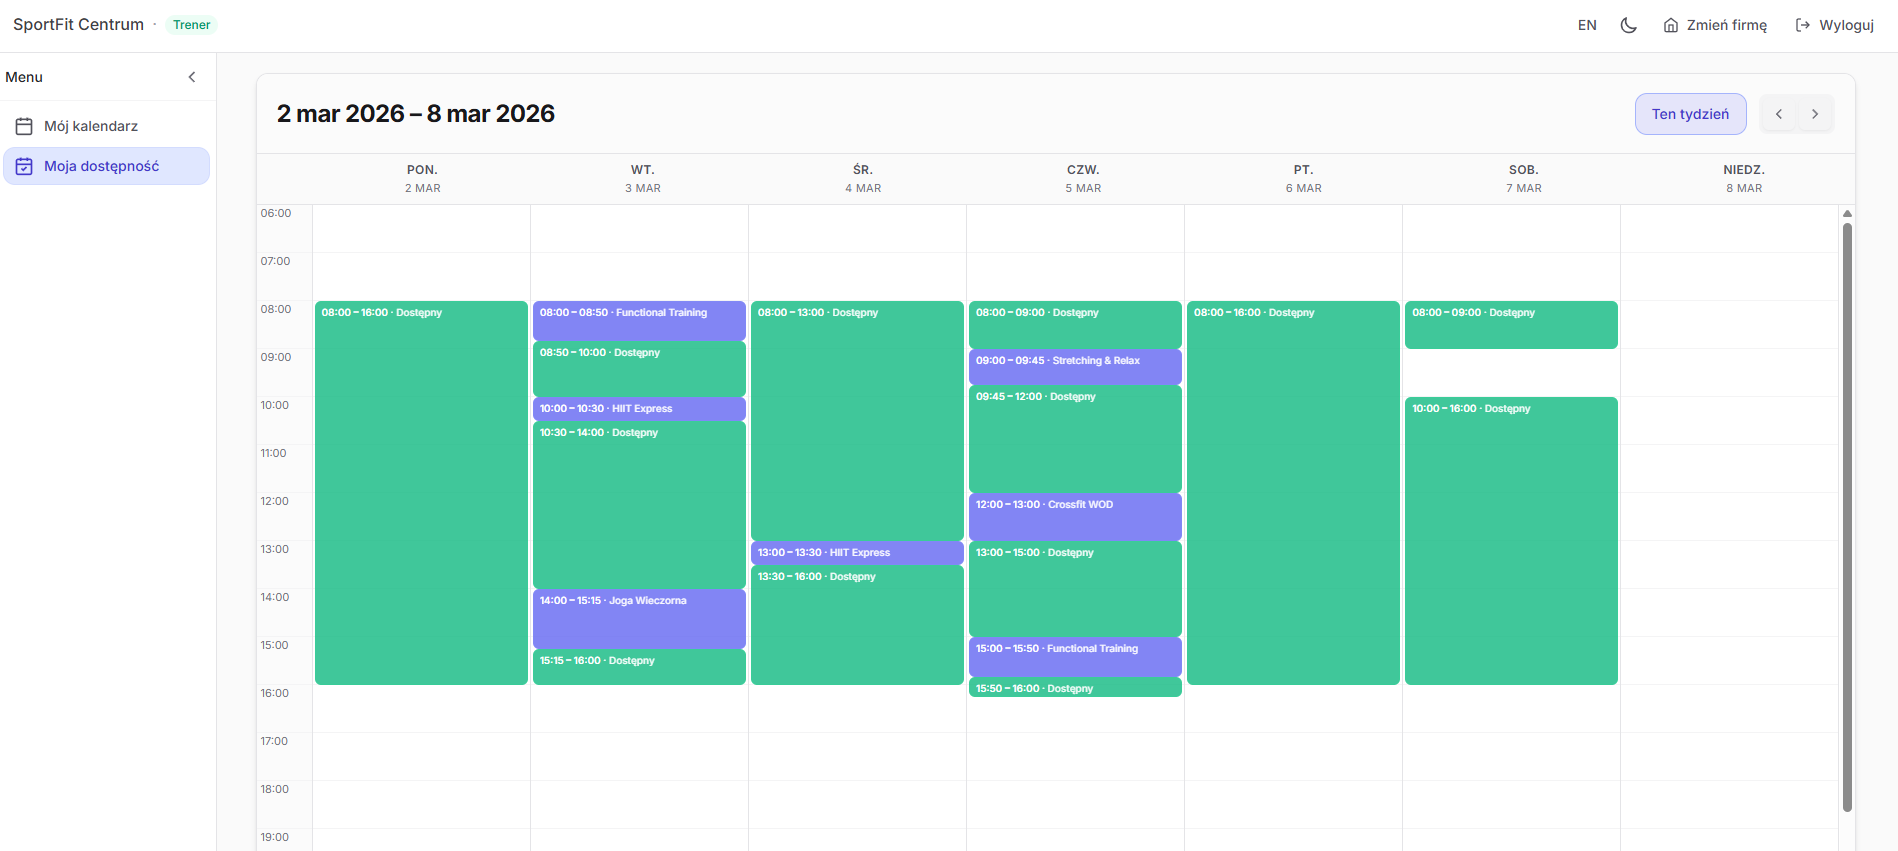Click the SportFit Centrum title link

78,25
